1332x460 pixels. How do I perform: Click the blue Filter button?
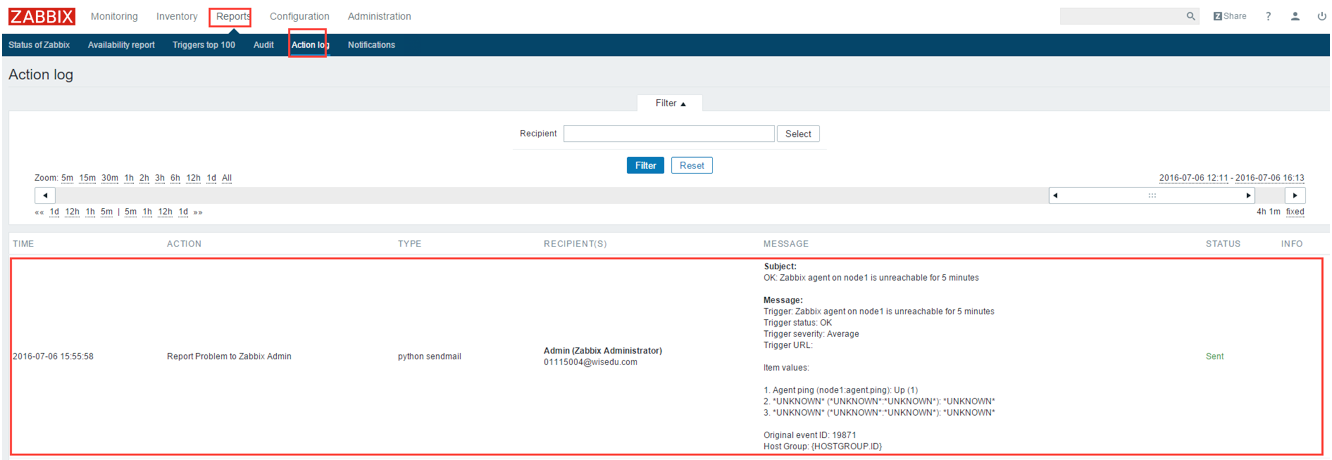[x=645, y=166]
